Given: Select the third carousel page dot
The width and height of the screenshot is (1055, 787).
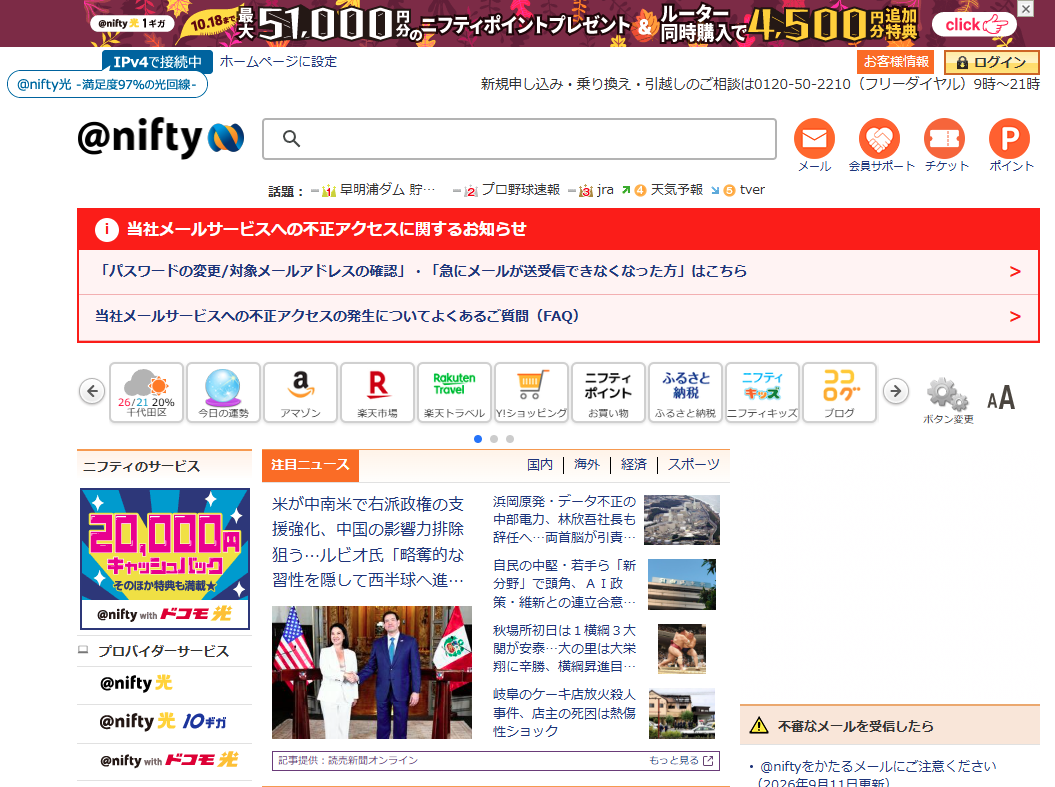Looking at the screenshot, I should (x=510, y=439).
